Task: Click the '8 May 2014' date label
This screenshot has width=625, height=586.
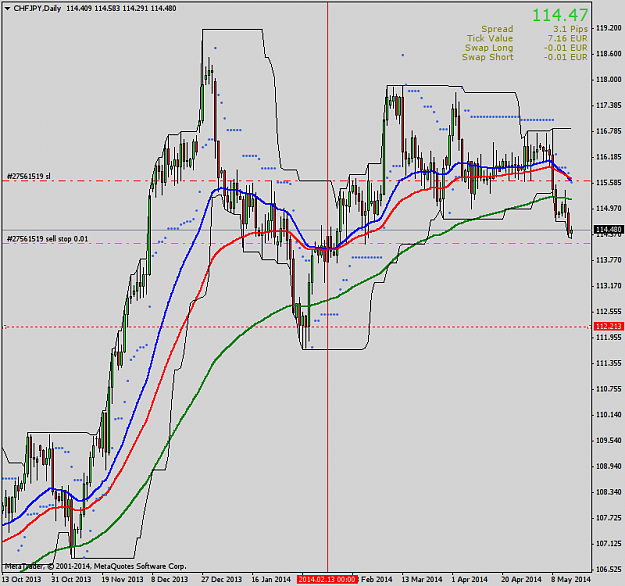Action: coord(570,579)
